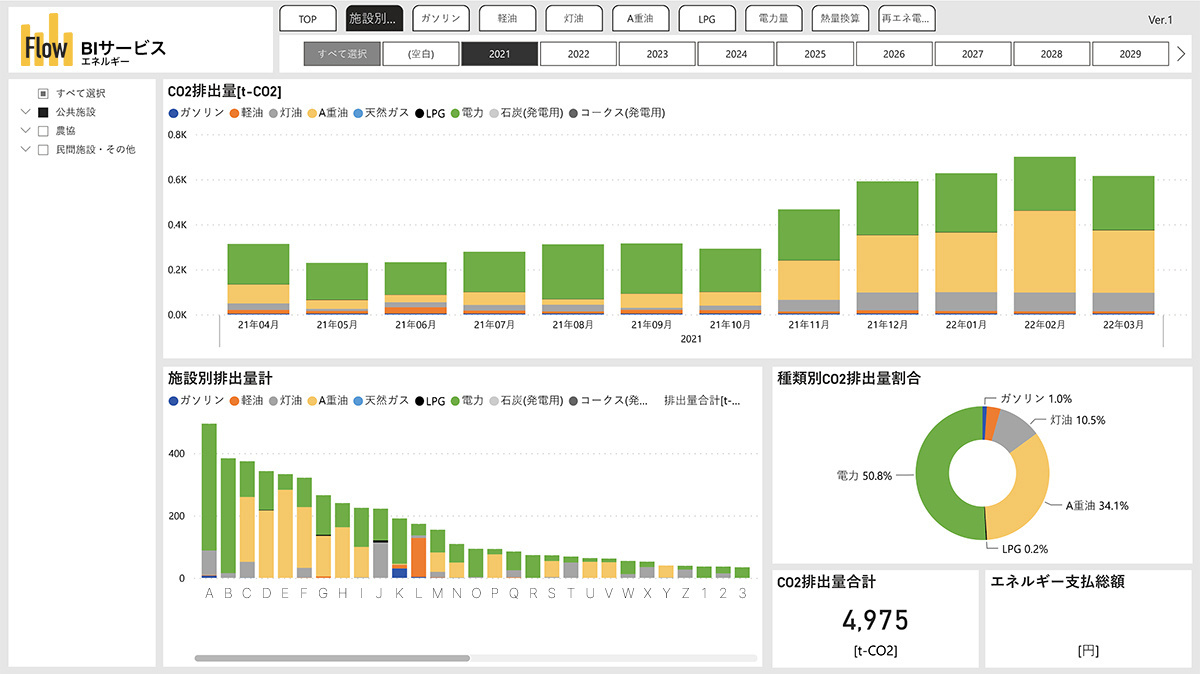
Task: Click the facility chart horizontal scrollbar
Action: [x=332, y=658]
